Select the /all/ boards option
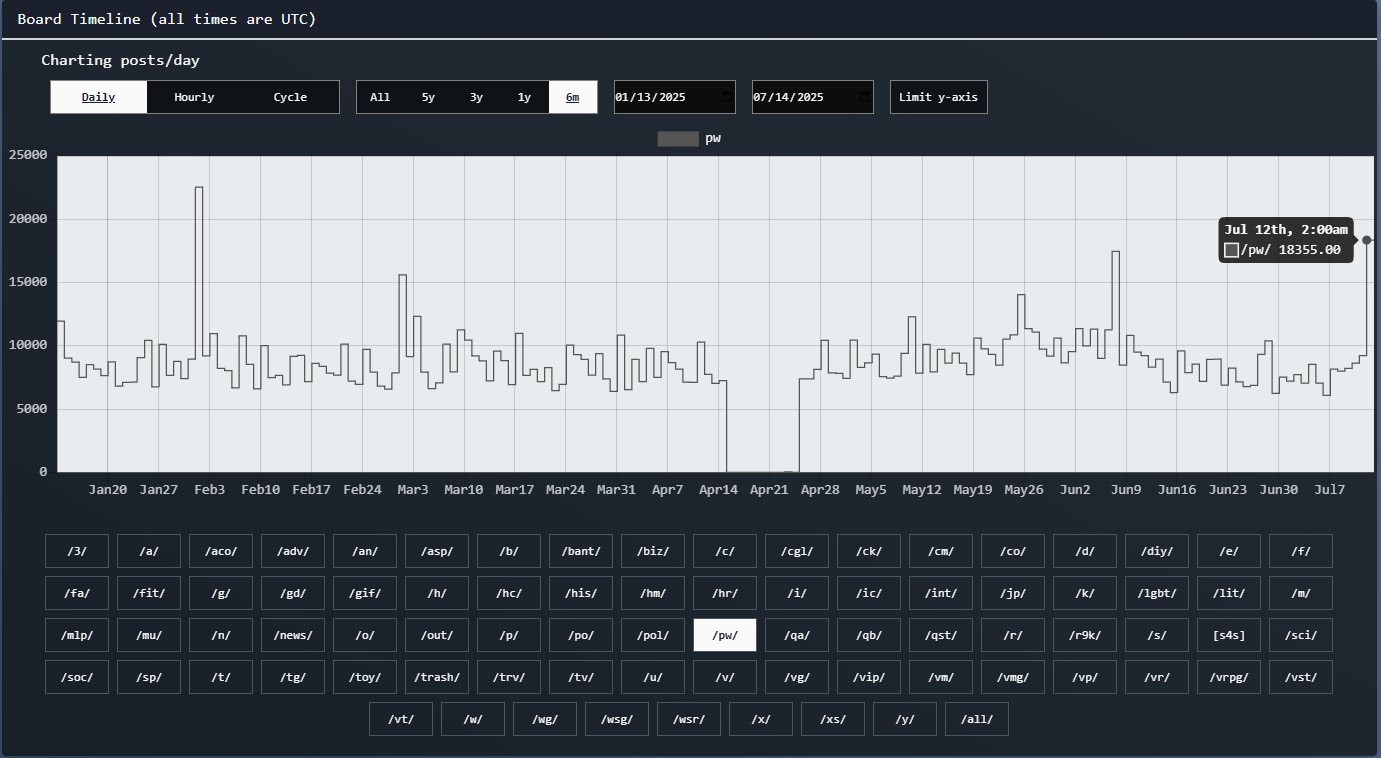Viewport: 1381px width, 758px height. pos(977,719)
